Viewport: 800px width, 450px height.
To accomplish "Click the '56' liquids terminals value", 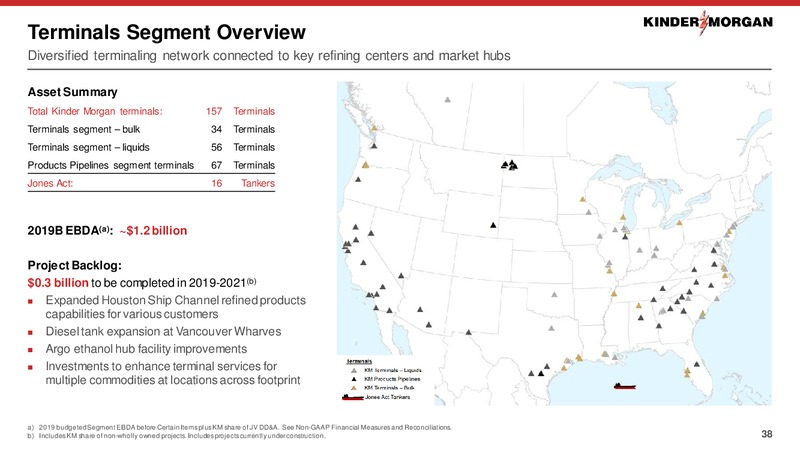I will [216, 147].
